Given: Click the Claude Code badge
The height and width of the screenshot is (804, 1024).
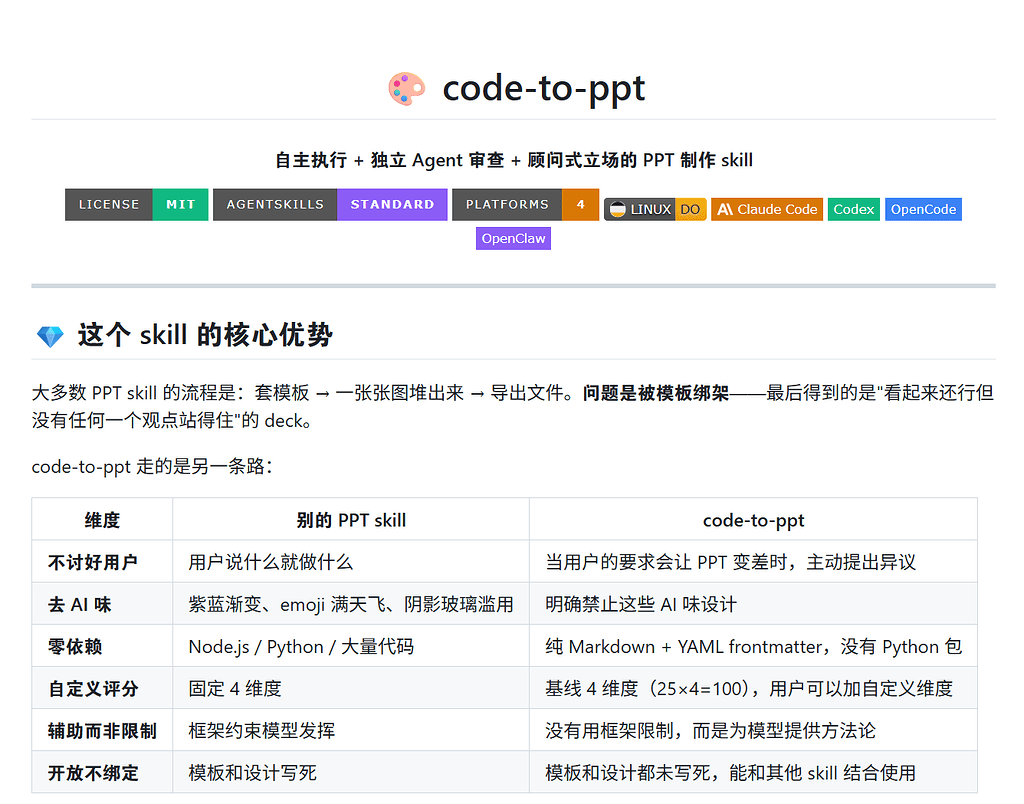Looking at the screenshot, I should tap(767, 210).
